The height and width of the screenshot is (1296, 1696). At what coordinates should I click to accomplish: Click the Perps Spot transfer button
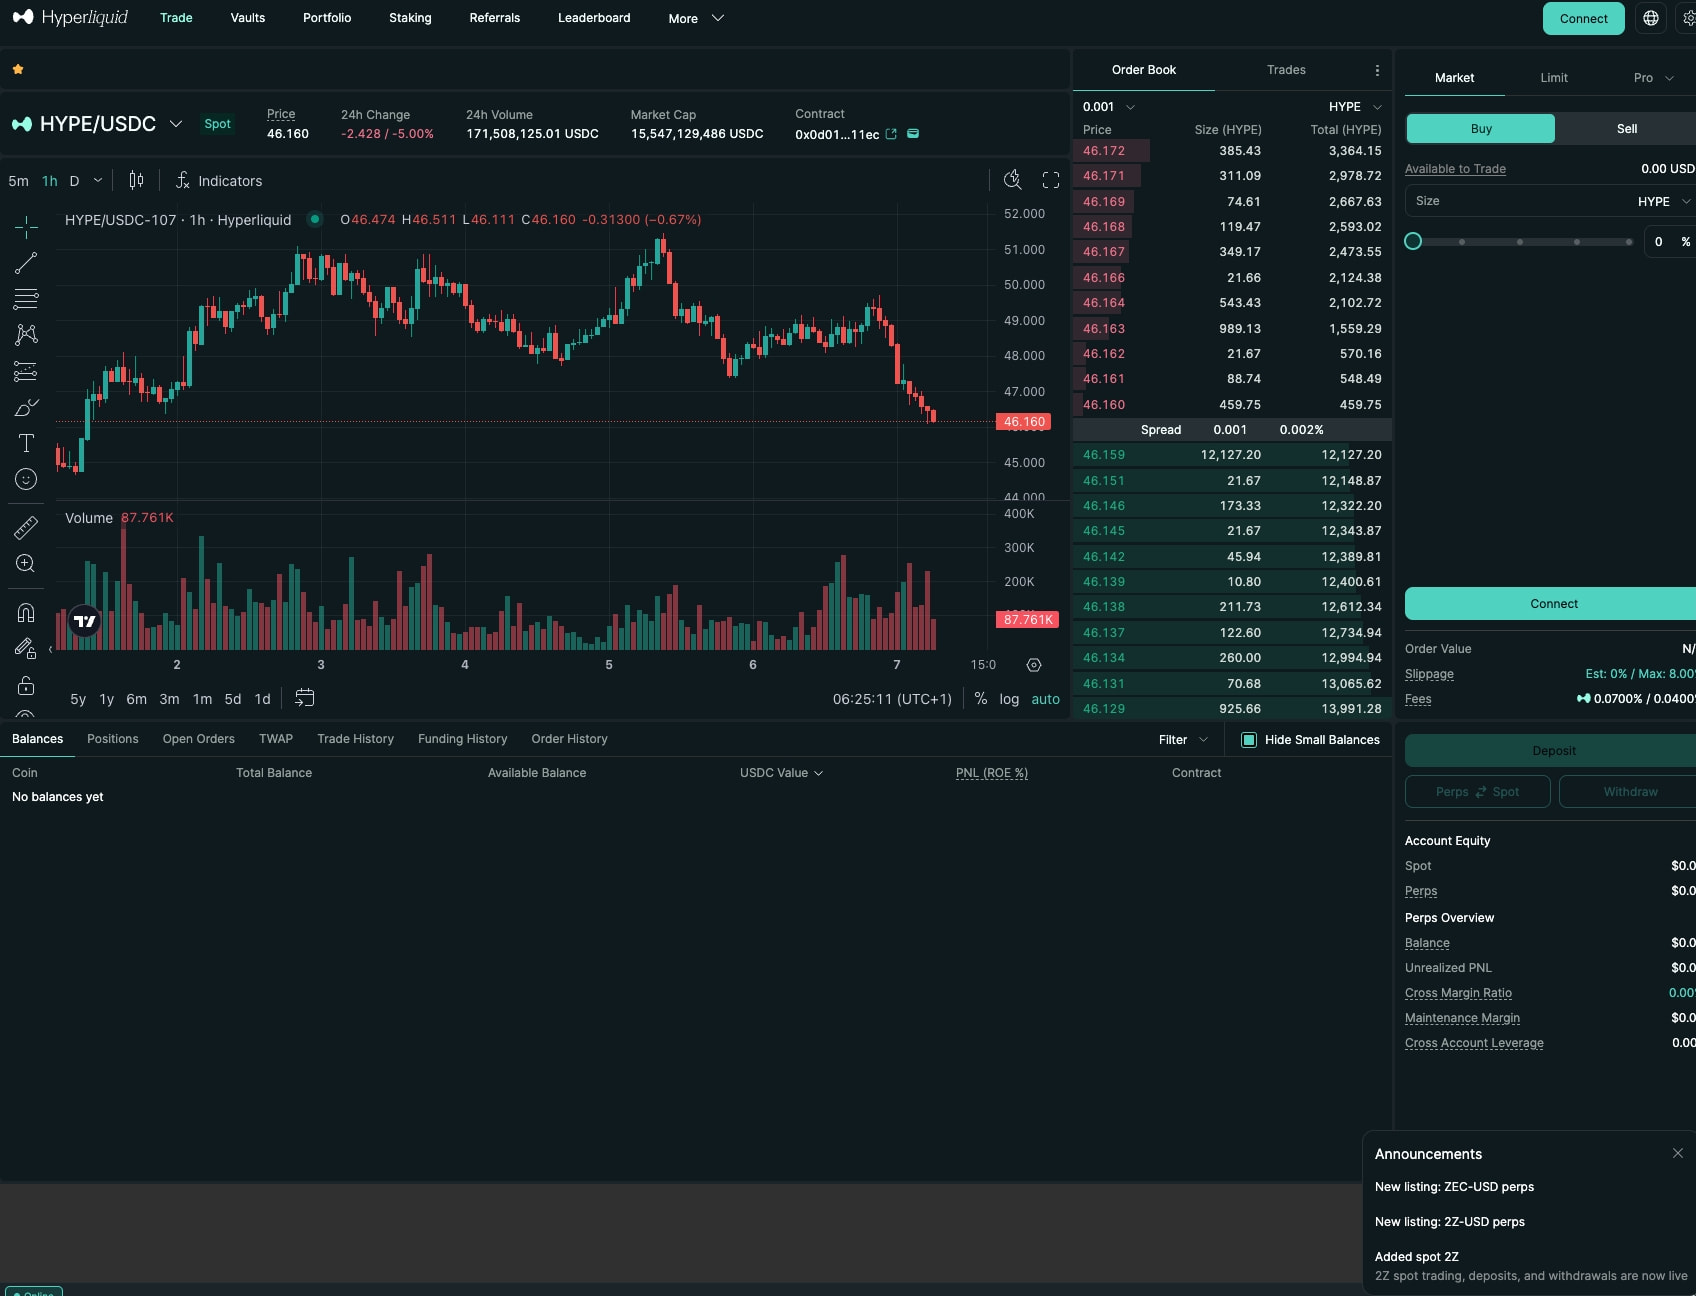coord(1477,791)
